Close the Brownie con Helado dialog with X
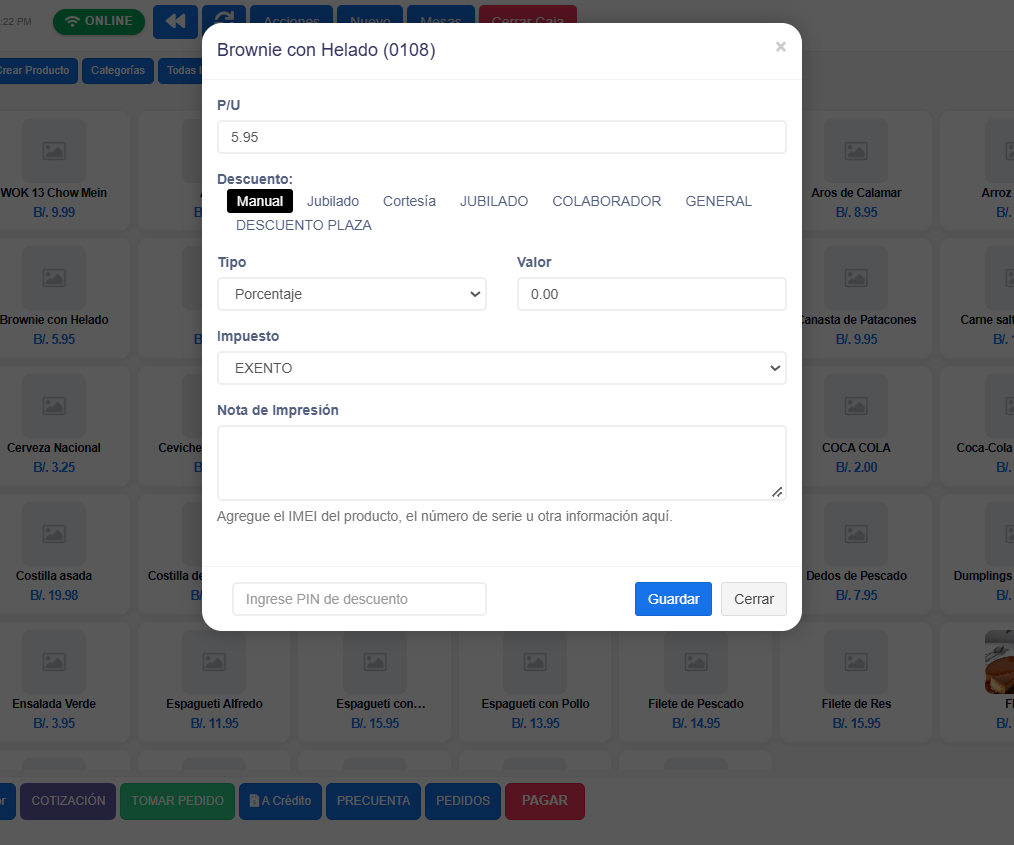The image size is (1014, 845). pyautogui.click(x=781, y=47)
